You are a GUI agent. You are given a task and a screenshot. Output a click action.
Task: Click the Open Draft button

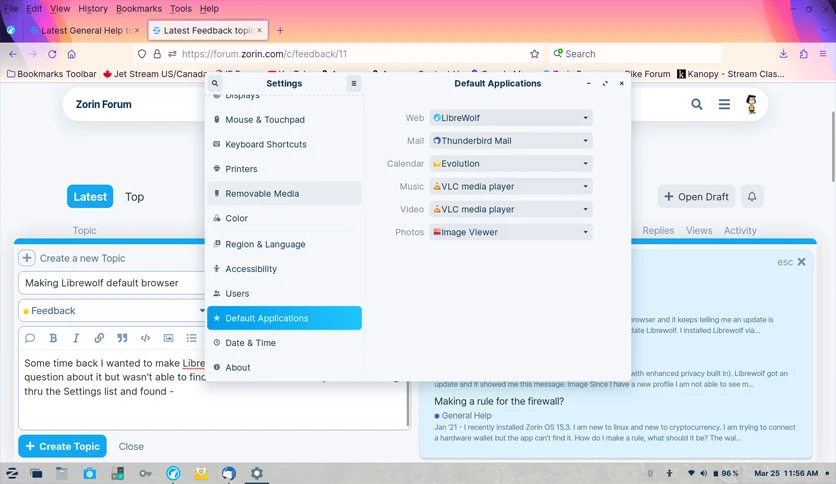pos(696,197)
